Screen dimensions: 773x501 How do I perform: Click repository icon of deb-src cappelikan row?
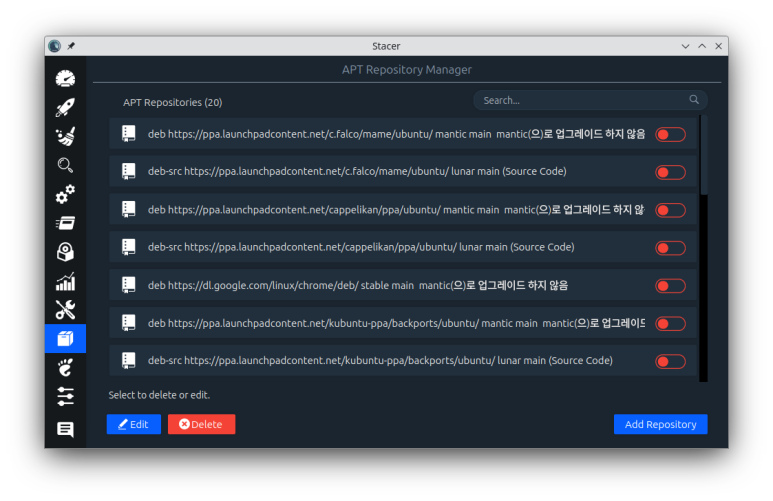129,247
